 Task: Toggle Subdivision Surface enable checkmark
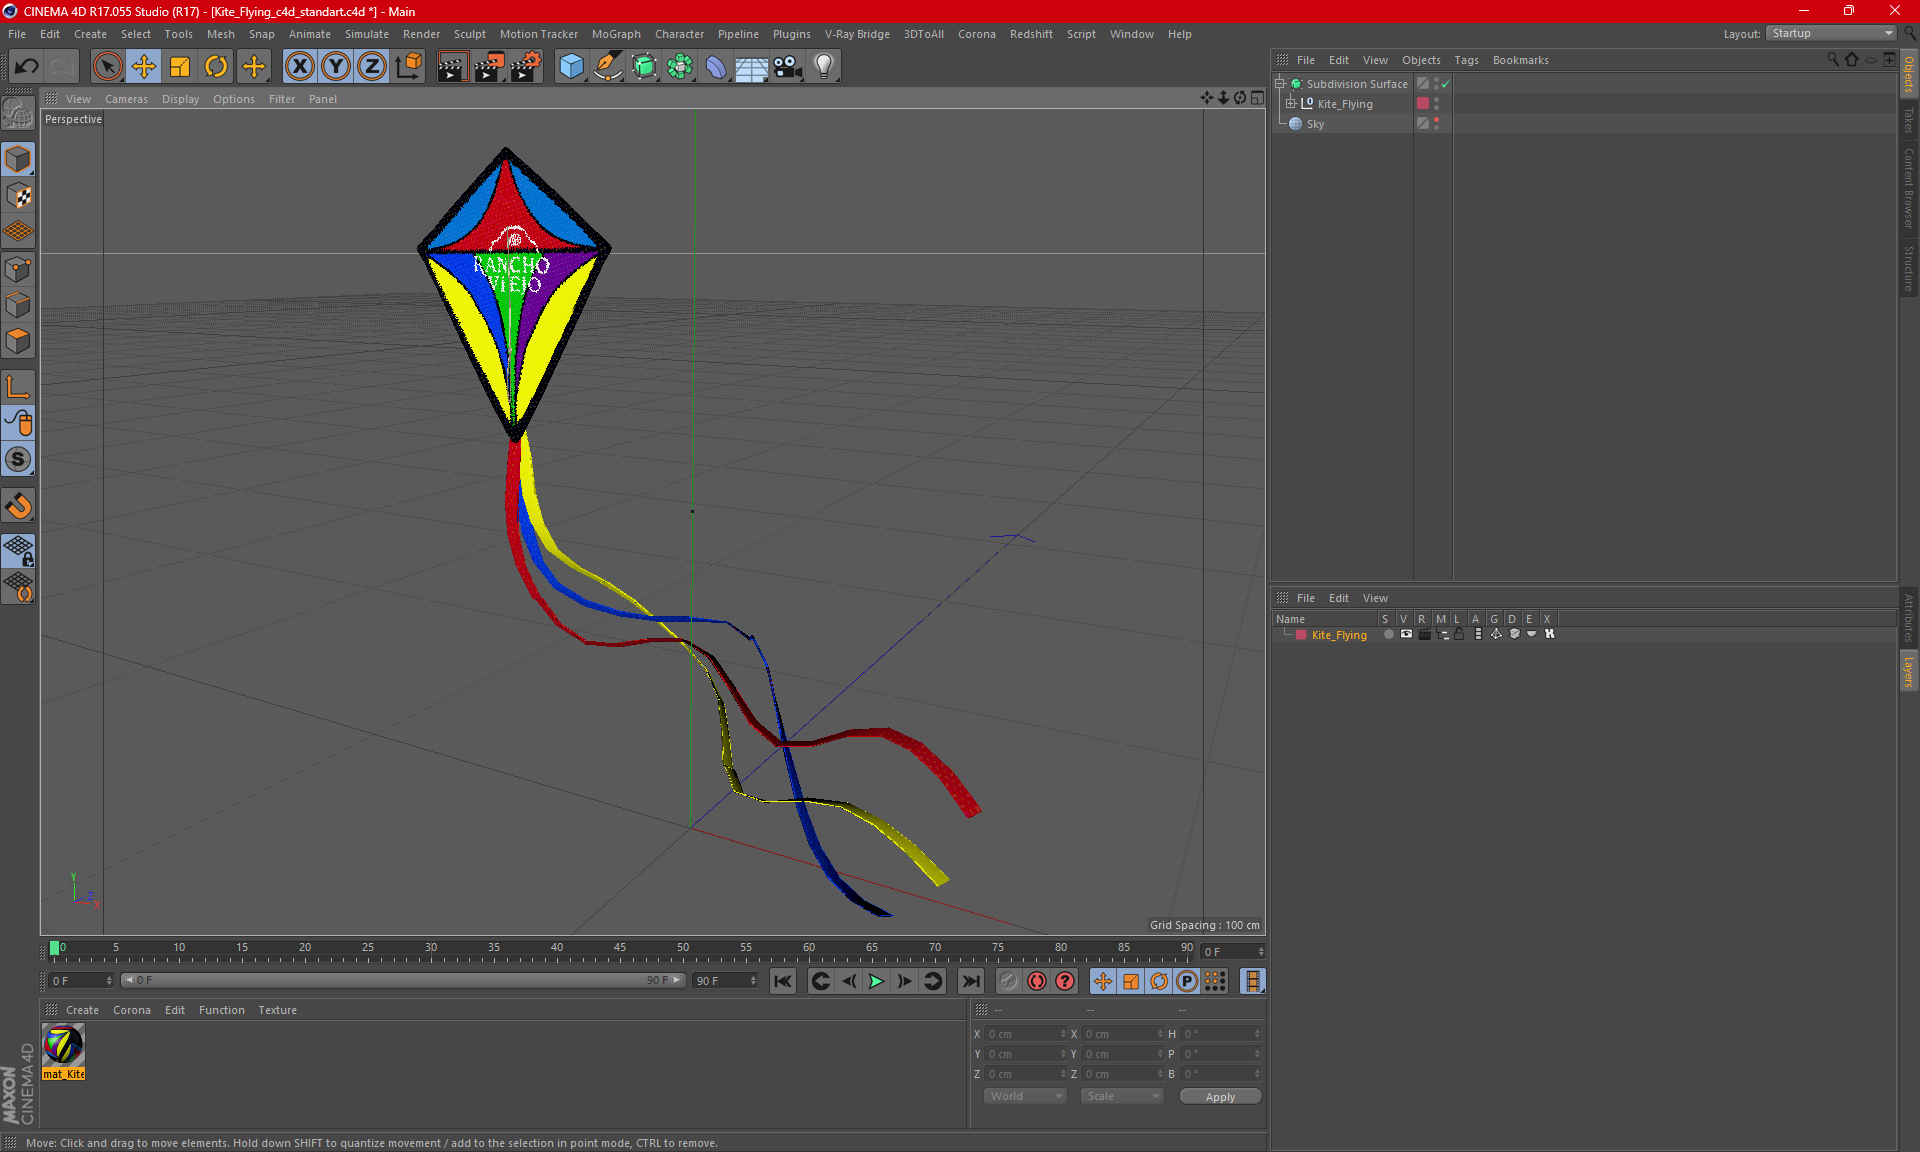pos(1445,84)
